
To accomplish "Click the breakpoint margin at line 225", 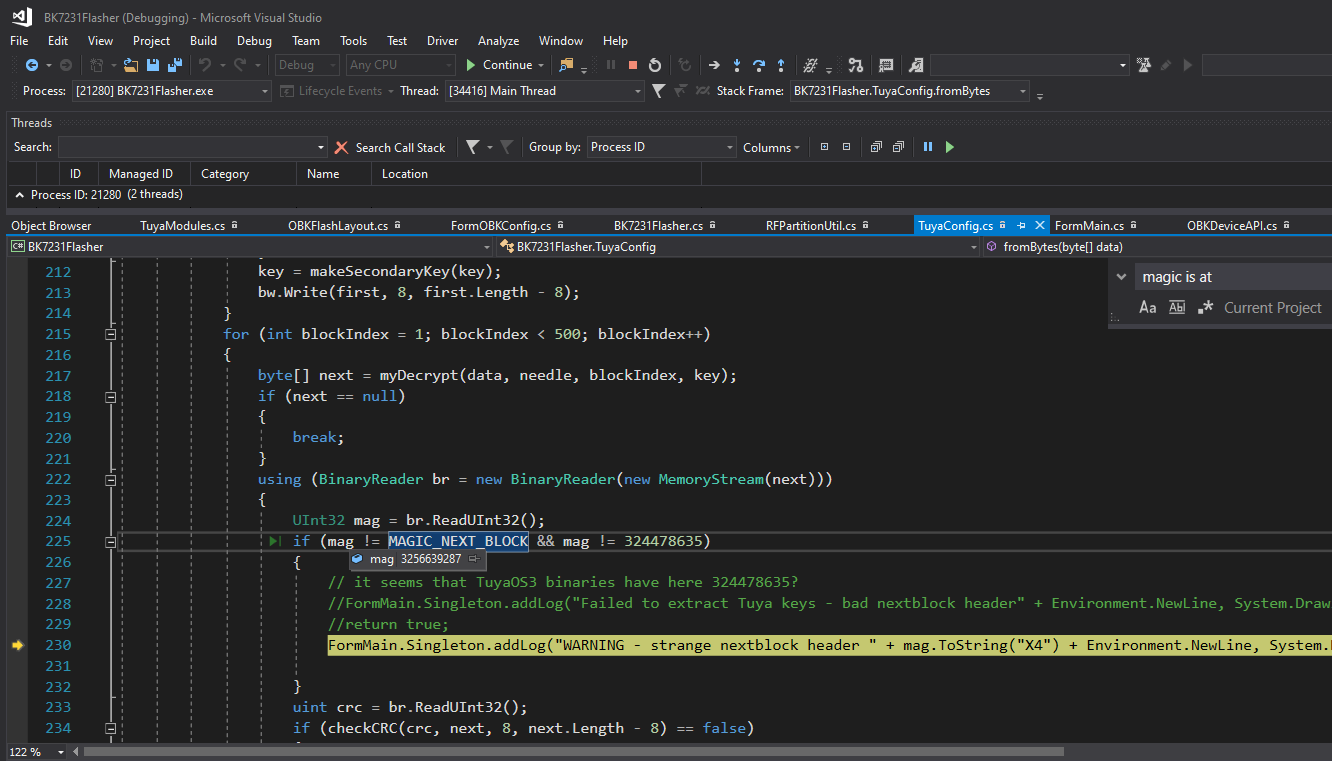I will point(17,542).
